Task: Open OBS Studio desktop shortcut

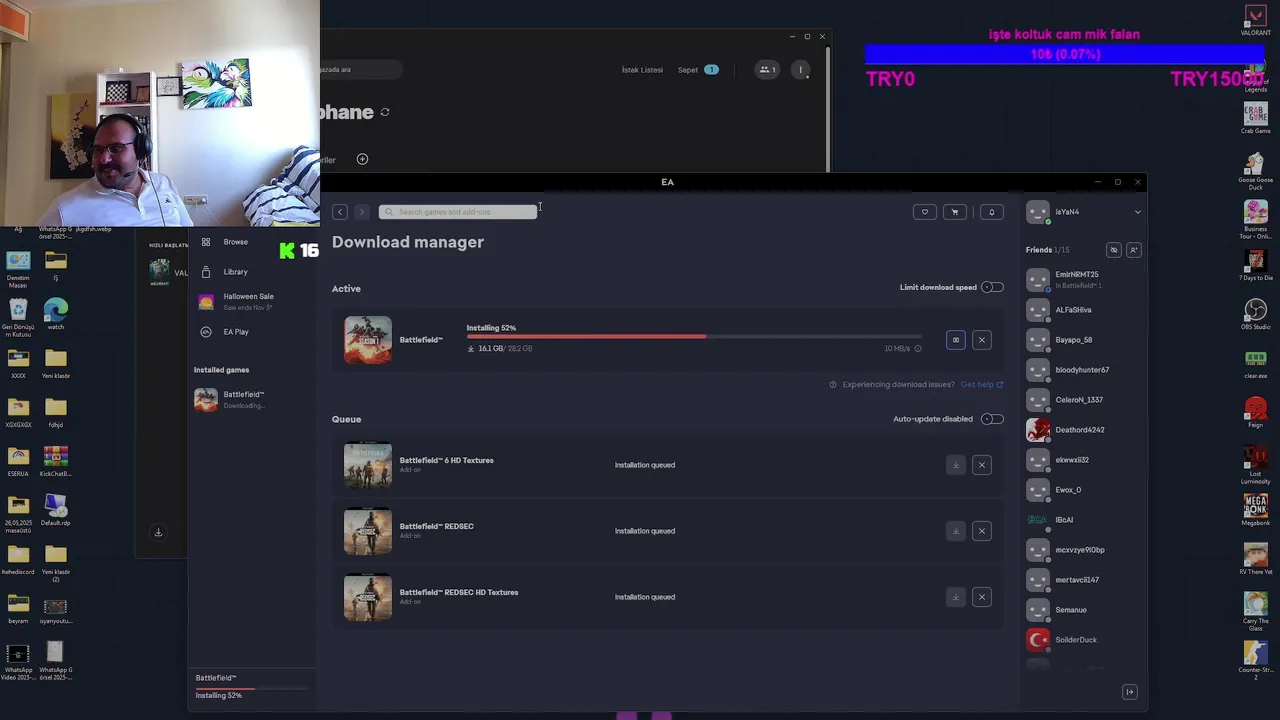Action: pos(1256,314)
